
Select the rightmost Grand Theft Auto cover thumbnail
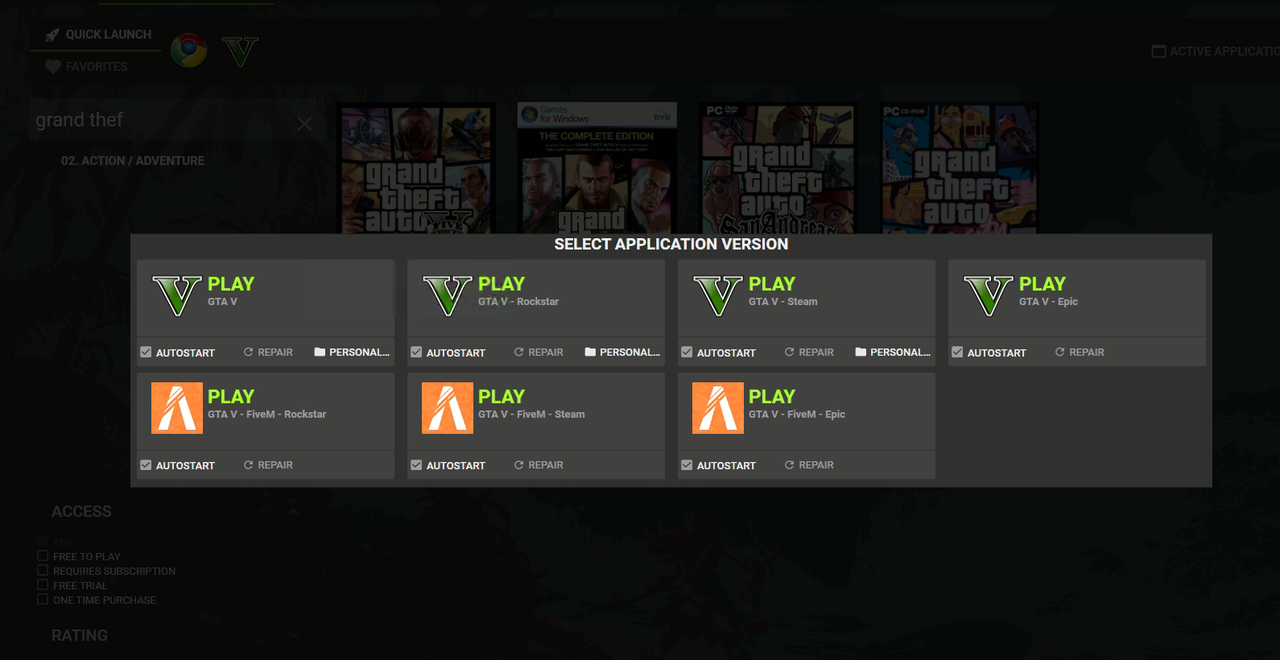click(x=960, y=169)
